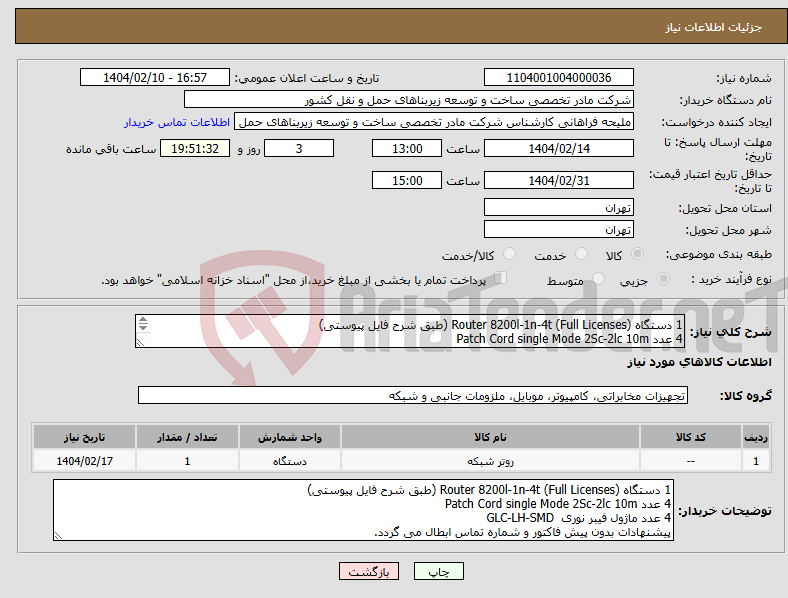Click the quantity cell showing 1

point(187,461)
